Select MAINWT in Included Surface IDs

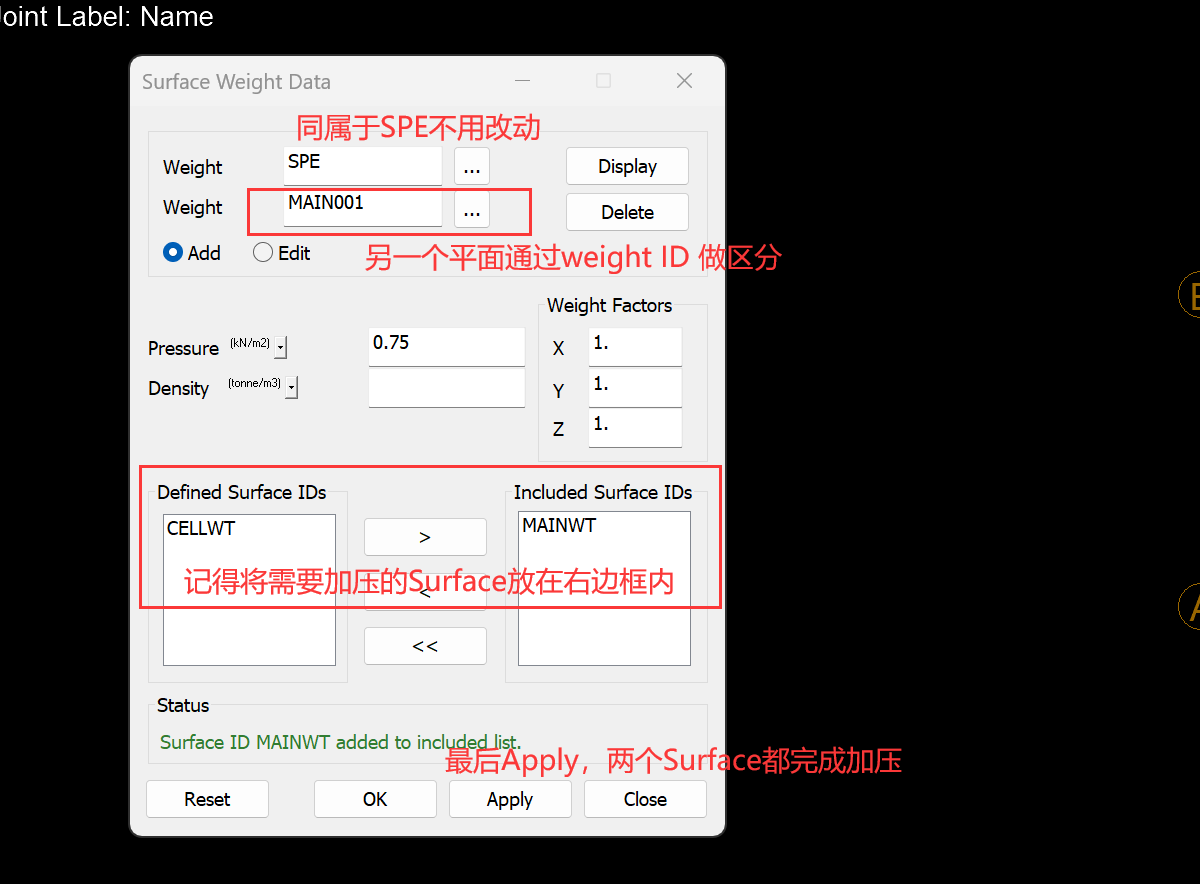(559, 525)
